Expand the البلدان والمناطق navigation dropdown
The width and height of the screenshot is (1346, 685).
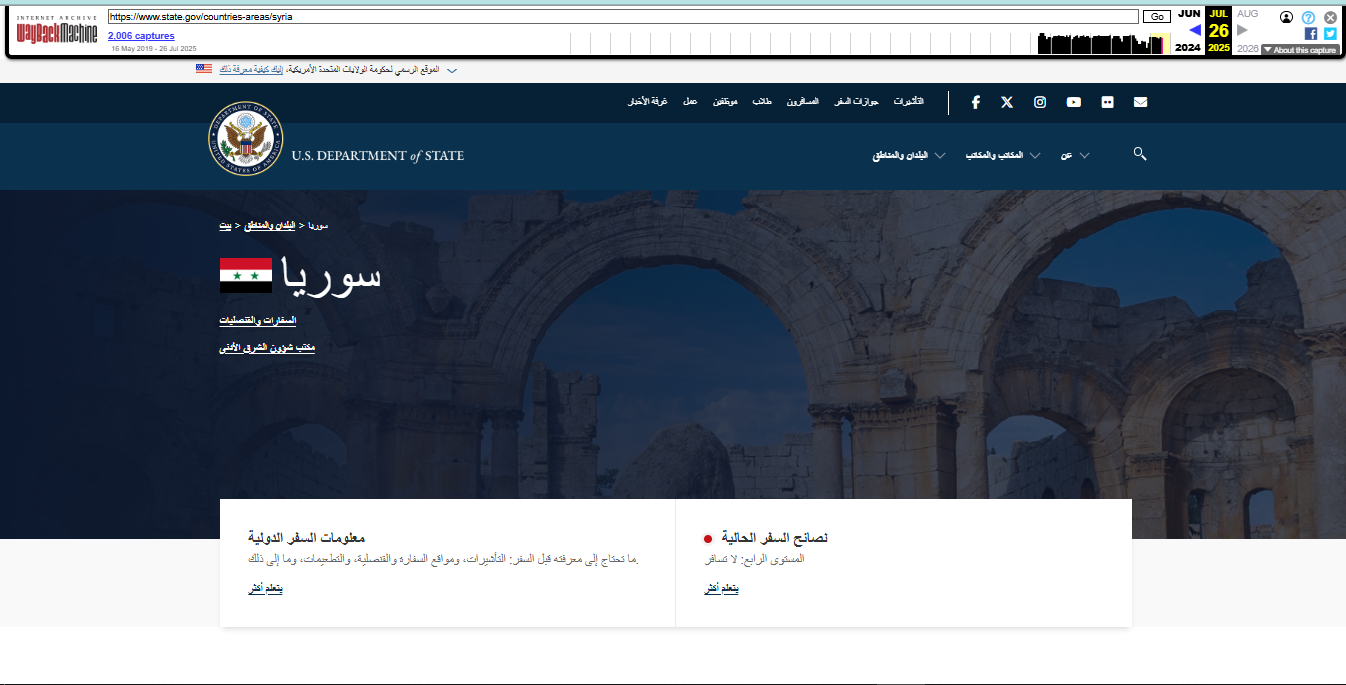coord(909,155)
